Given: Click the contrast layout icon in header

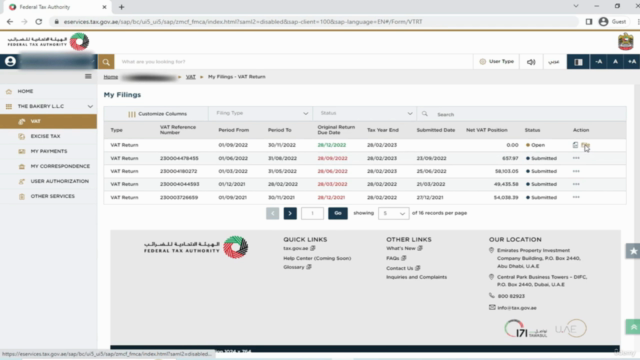Looking at the screenshot, I should (x=578, y=62).
